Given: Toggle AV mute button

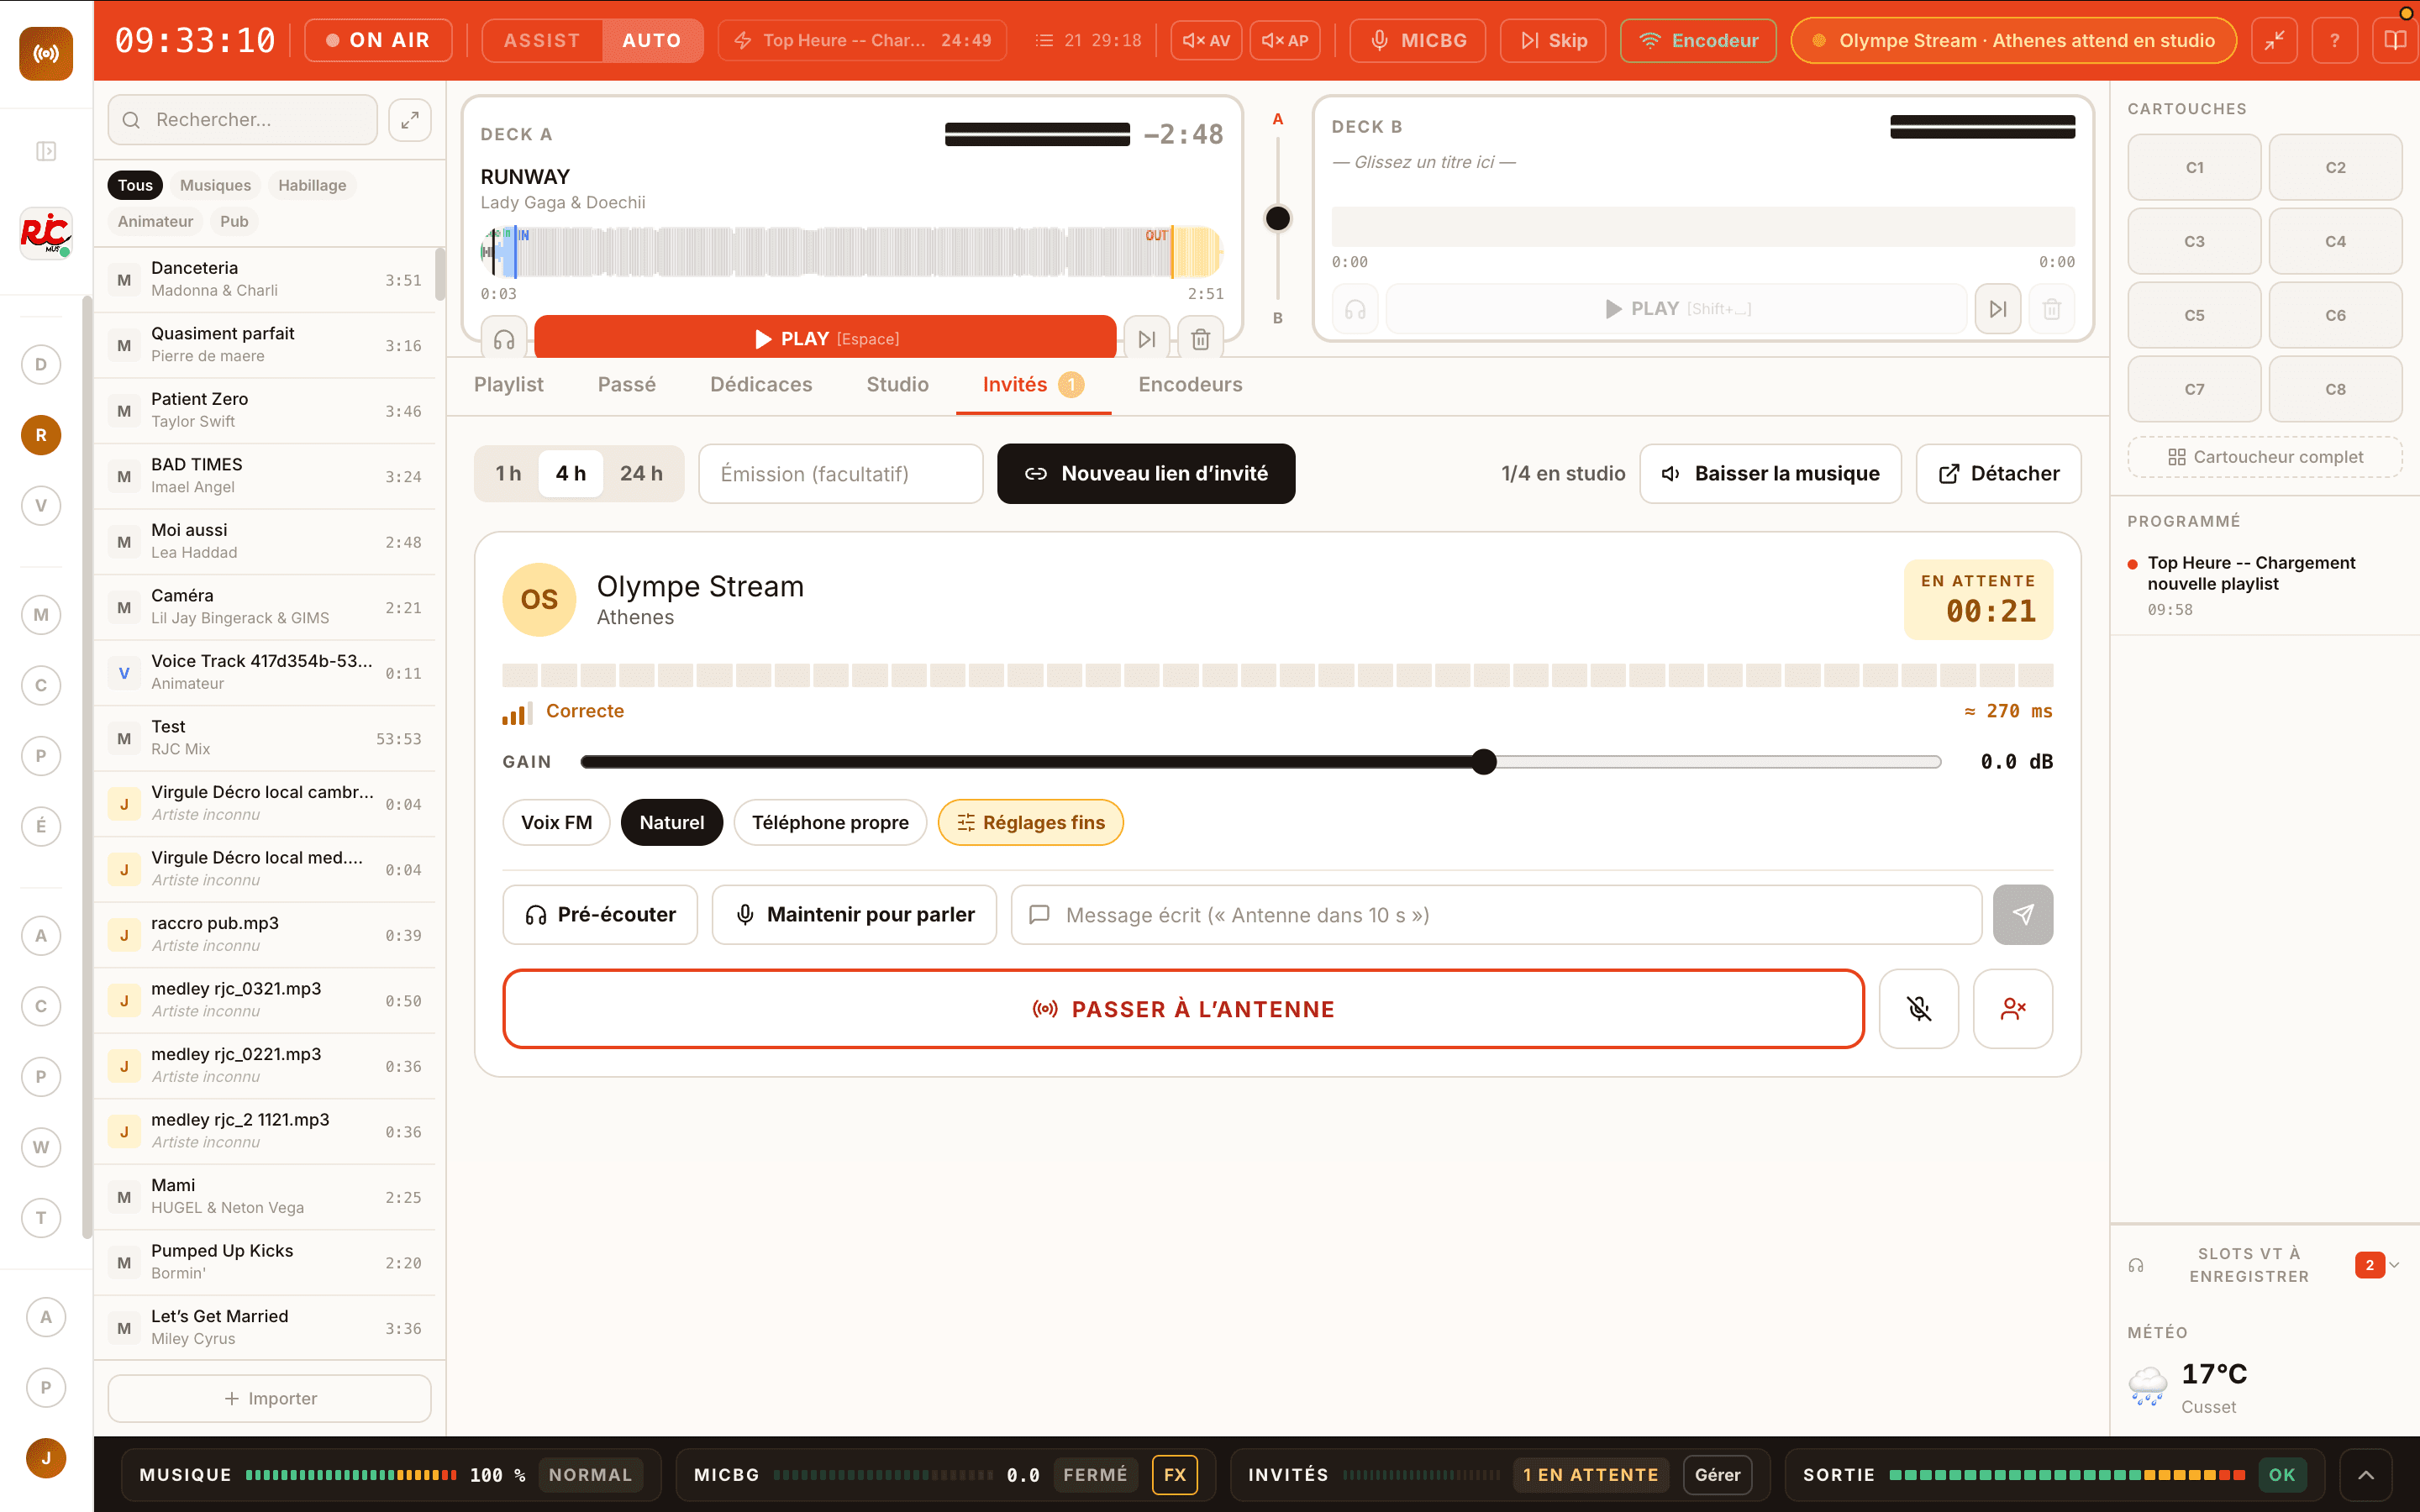Looking at the screenshot, I should [x=1206, y=40].
